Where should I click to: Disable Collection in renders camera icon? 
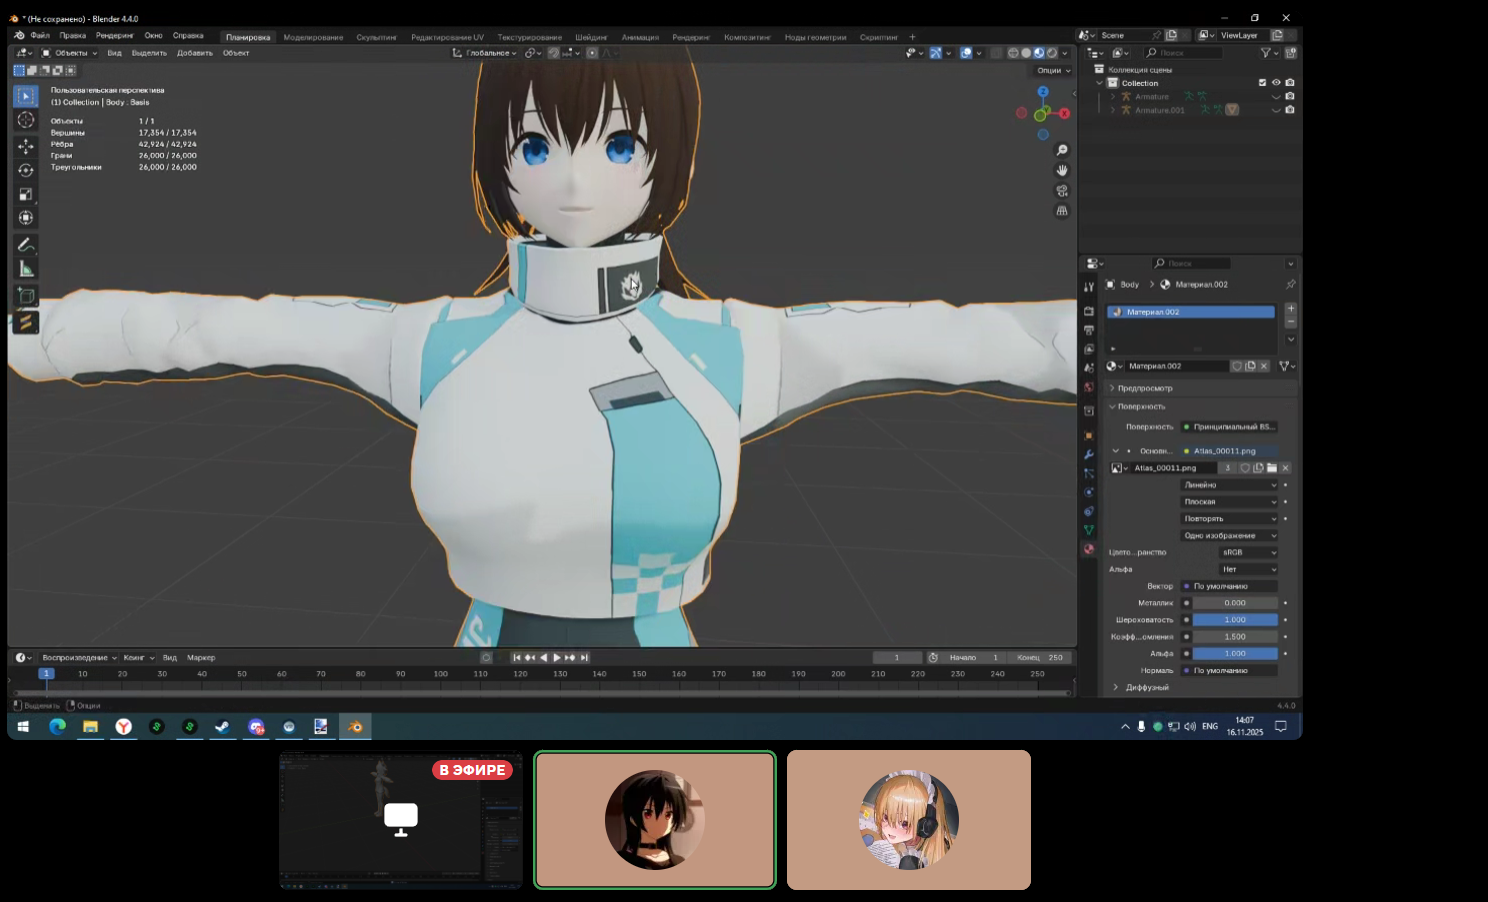coord(1290,83)
